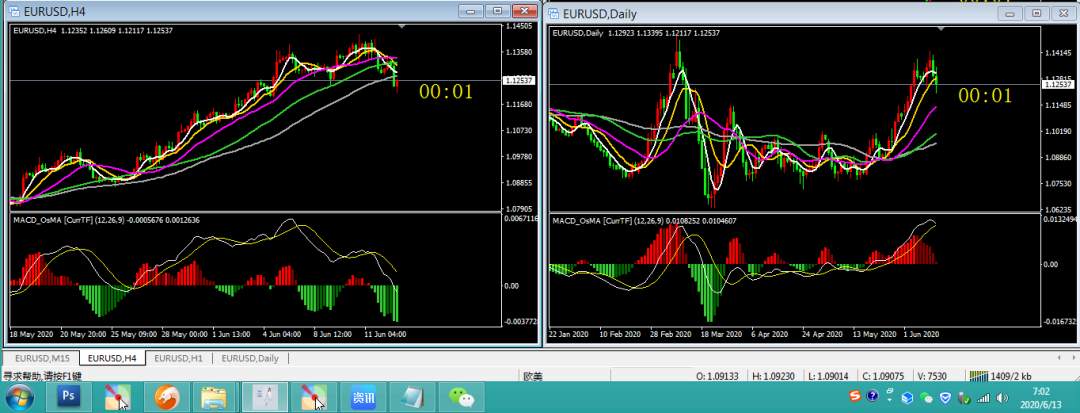1080x413 pixels.
Task: Open the orange swirl app in taskbar
Action: [166, 397]
